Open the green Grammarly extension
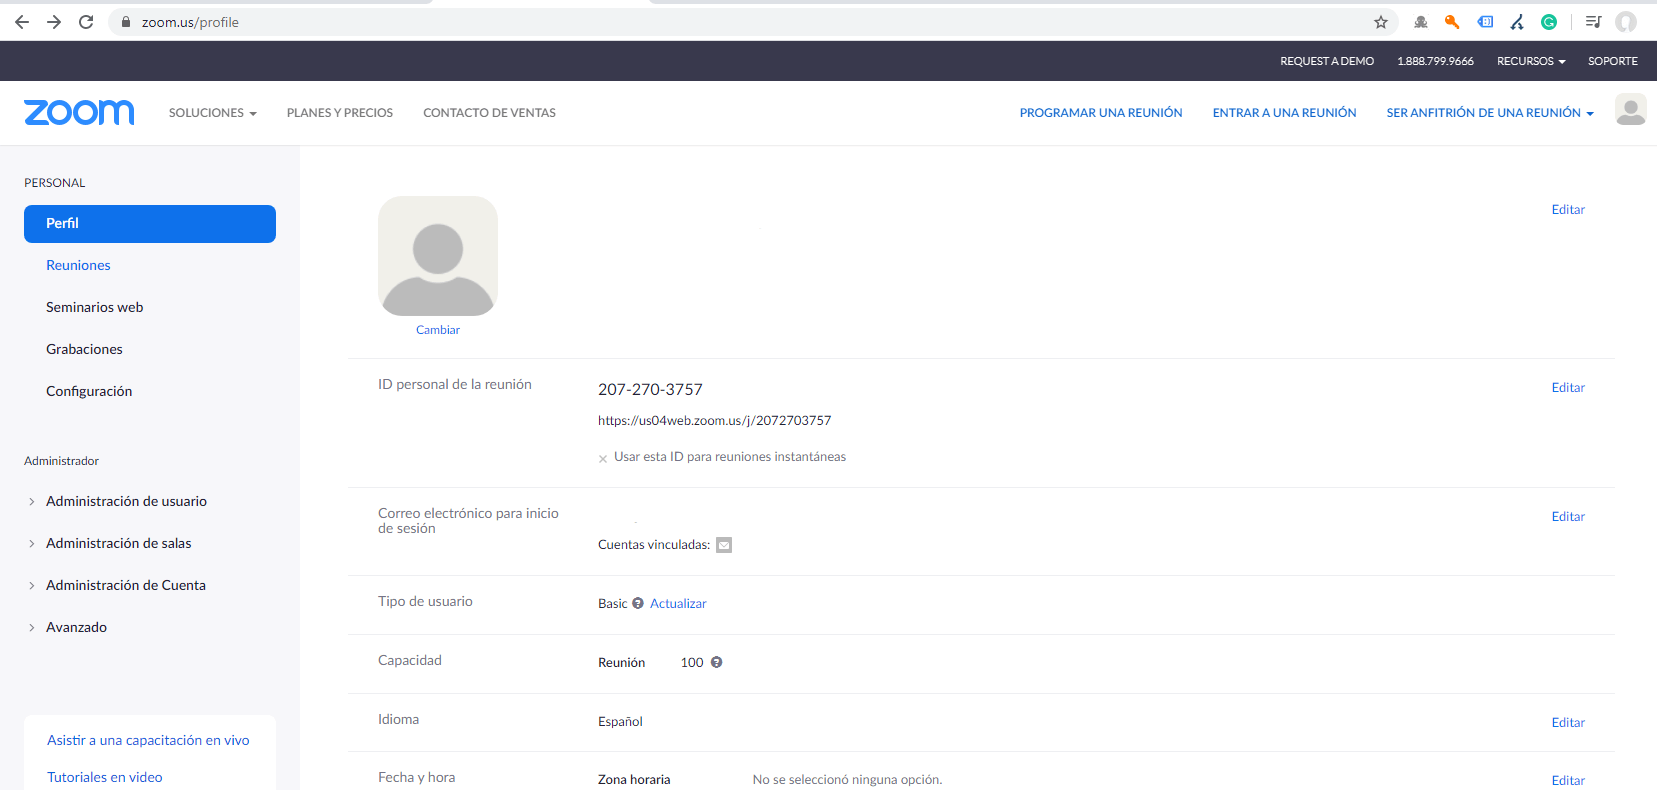Image resolution: width=1657 pixels, height=790 pixels. (x=1549, y=22)
